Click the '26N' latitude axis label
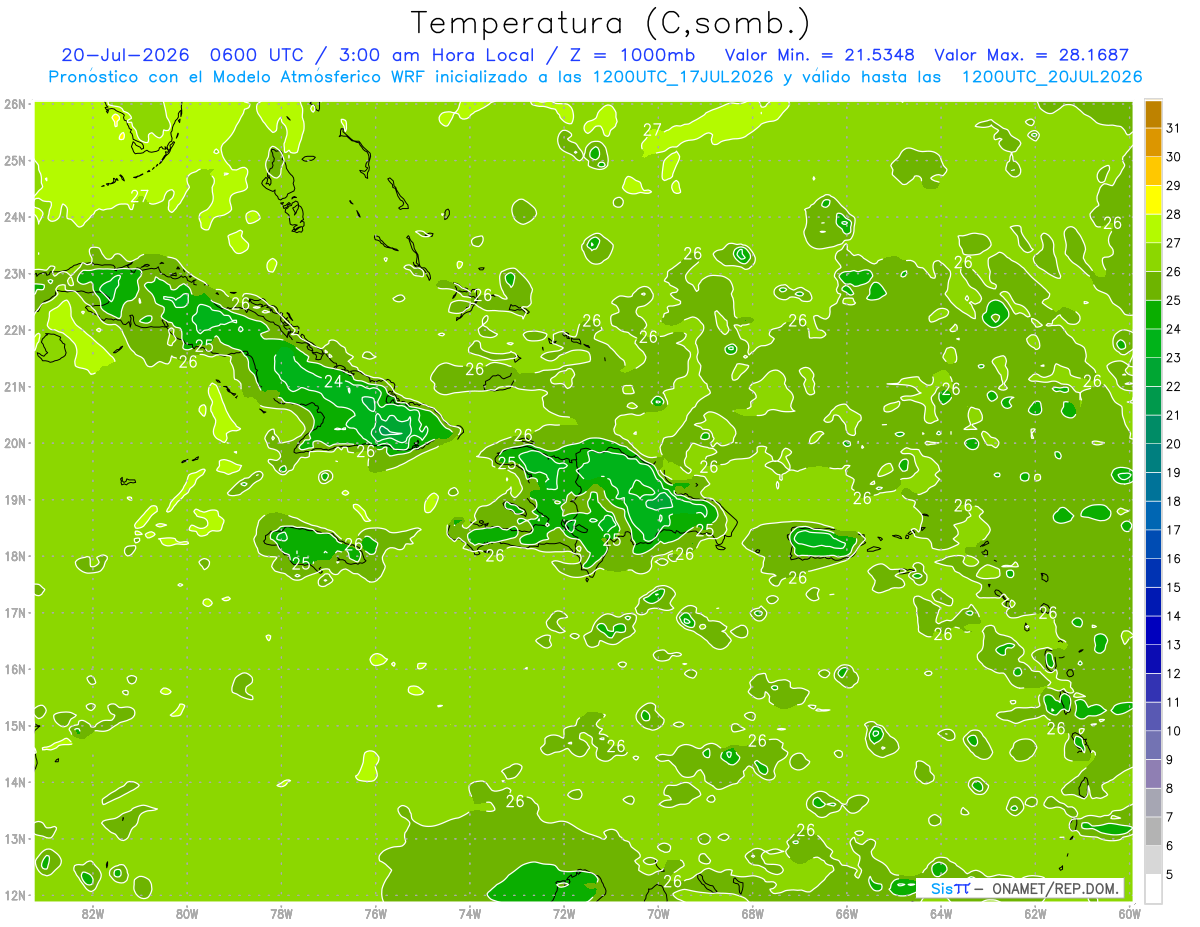 coord(16,104)
